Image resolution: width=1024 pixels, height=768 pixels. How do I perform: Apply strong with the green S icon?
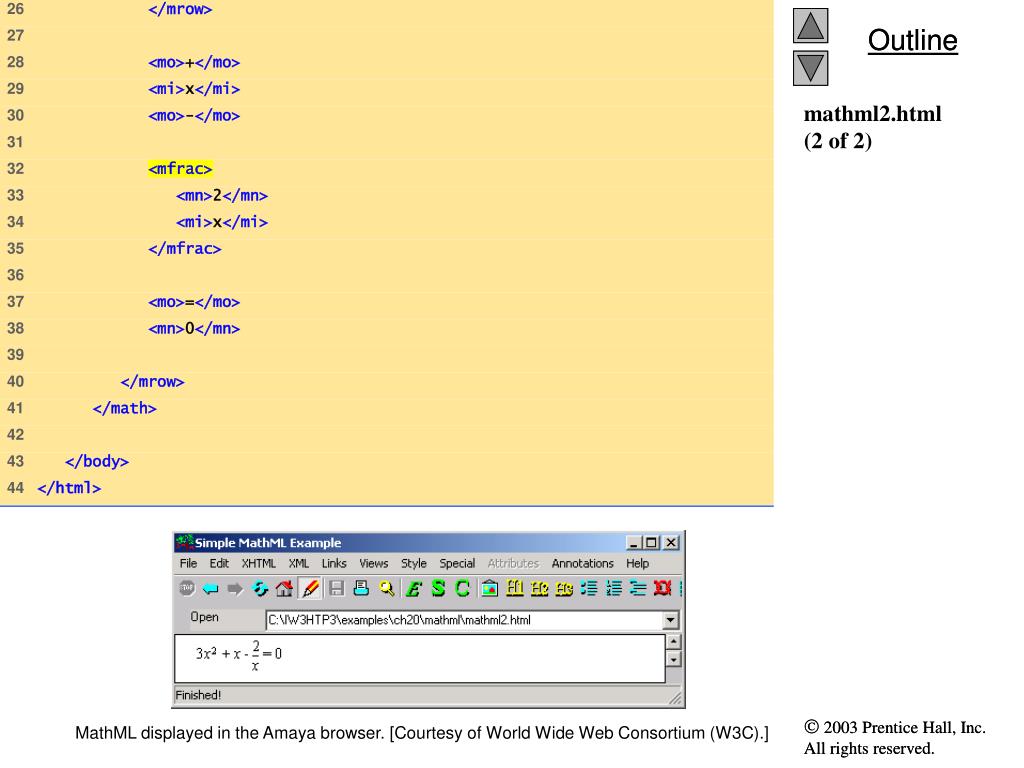tap(438, 588)
